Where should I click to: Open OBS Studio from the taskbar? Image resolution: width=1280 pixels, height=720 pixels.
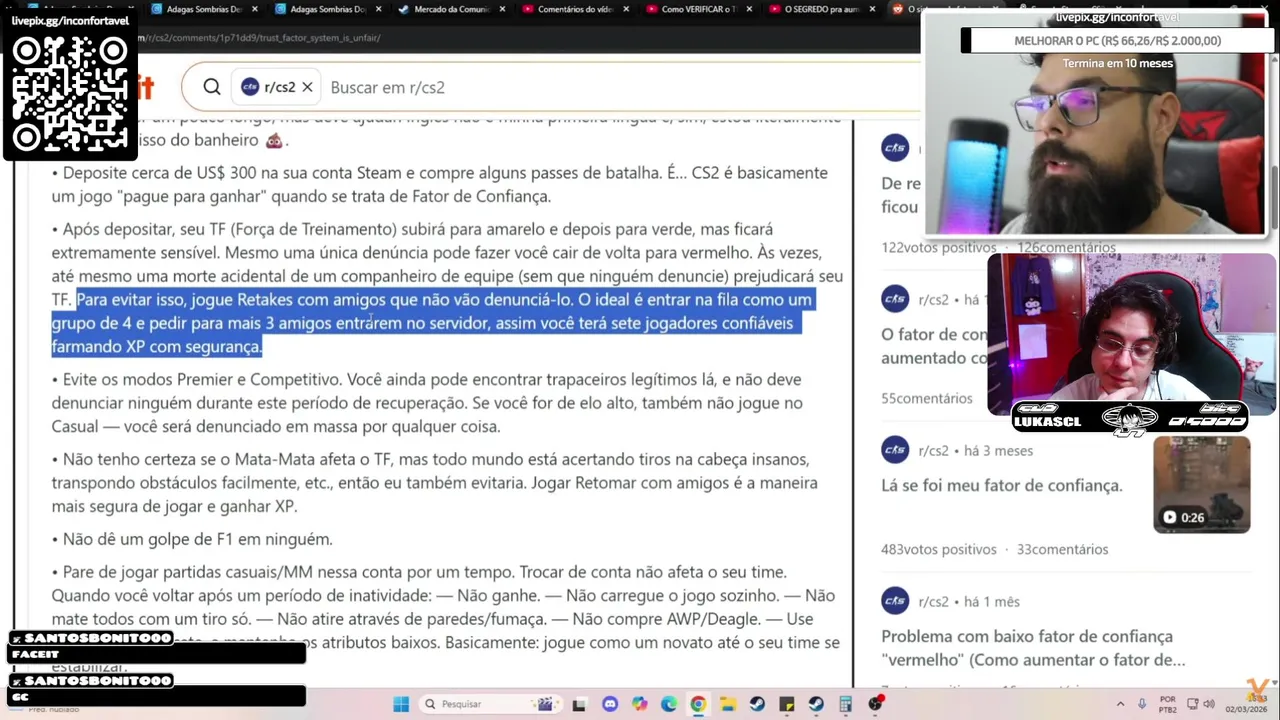click(875, 704)
